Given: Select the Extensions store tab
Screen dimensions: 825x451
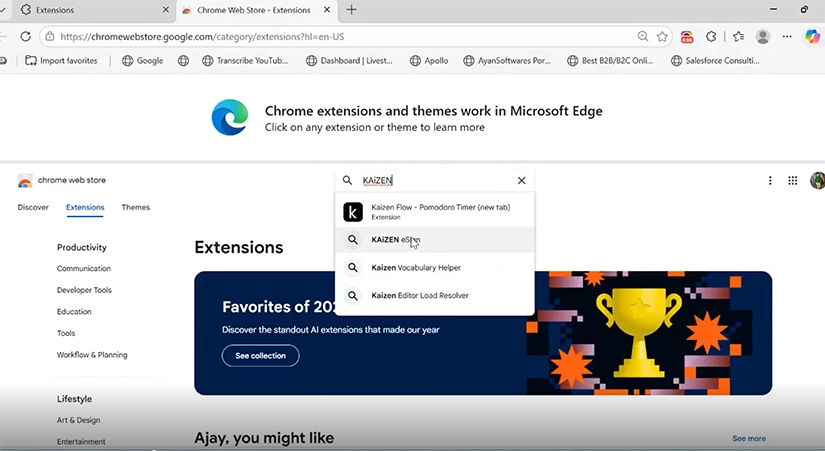Looking at the screenshot, I should (85, 207).
